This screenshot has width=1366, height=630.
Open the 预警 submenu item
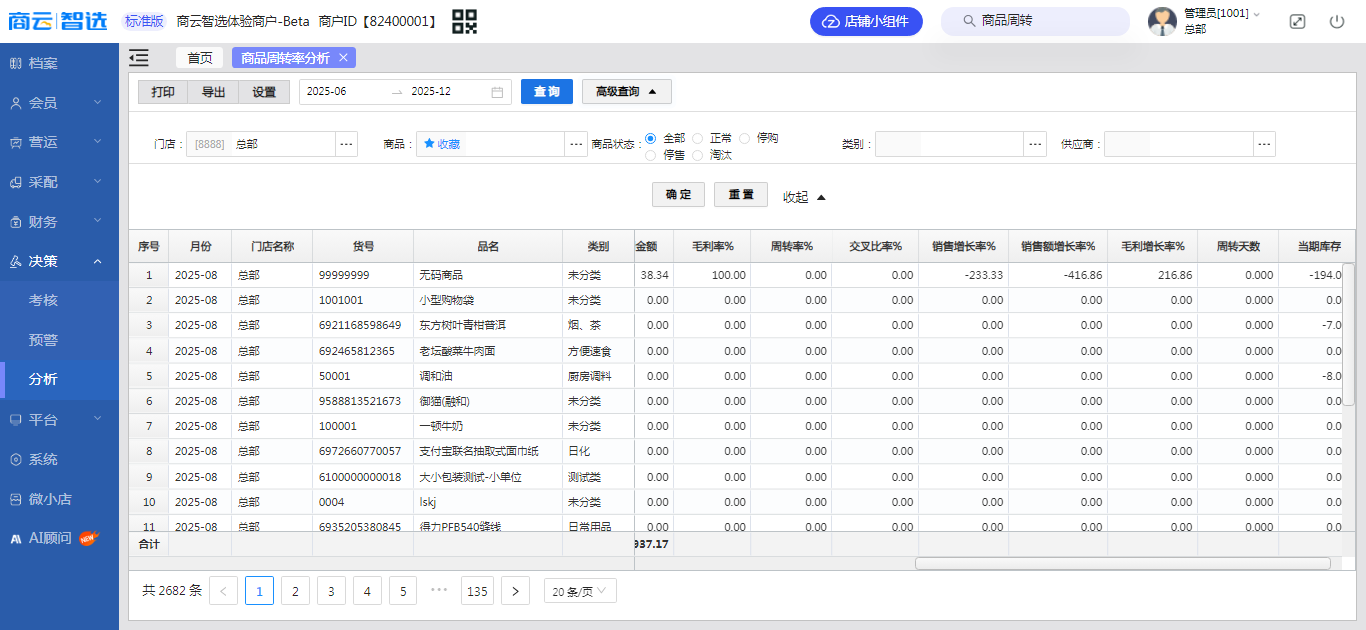(x=44, y=340)
